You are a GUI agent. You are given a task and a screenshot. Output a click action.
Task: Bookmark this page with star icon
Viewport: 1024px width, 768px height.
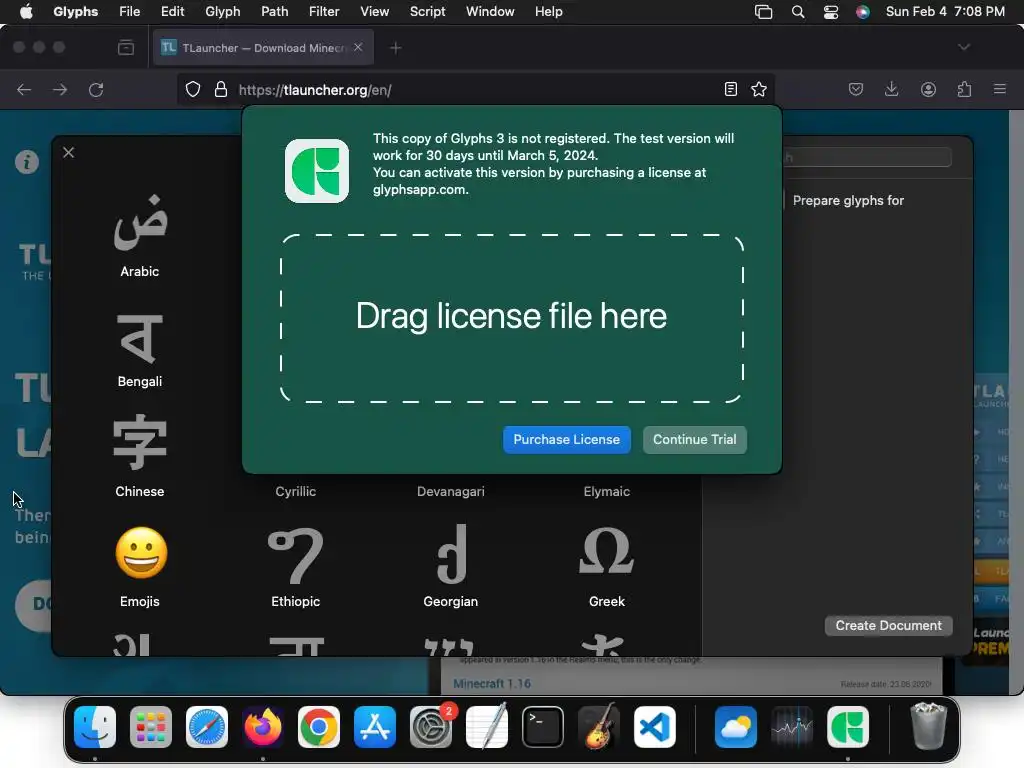(x=759, y=89)
